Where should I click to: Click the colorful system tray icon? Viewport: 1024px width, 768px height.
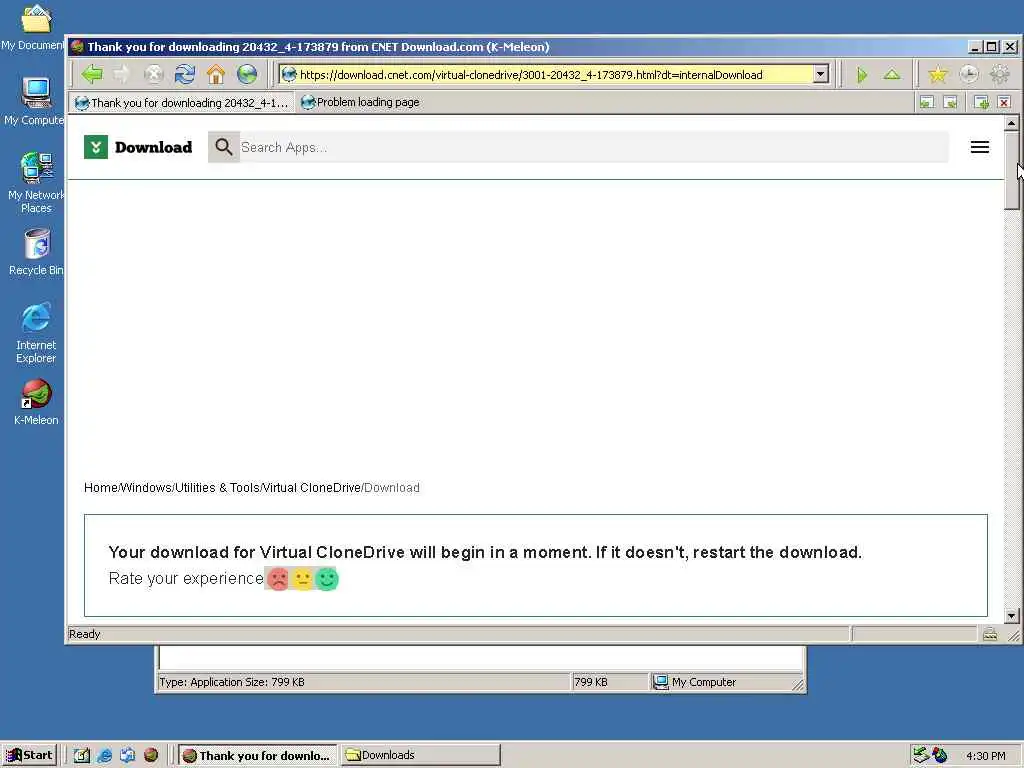[940, 755]
